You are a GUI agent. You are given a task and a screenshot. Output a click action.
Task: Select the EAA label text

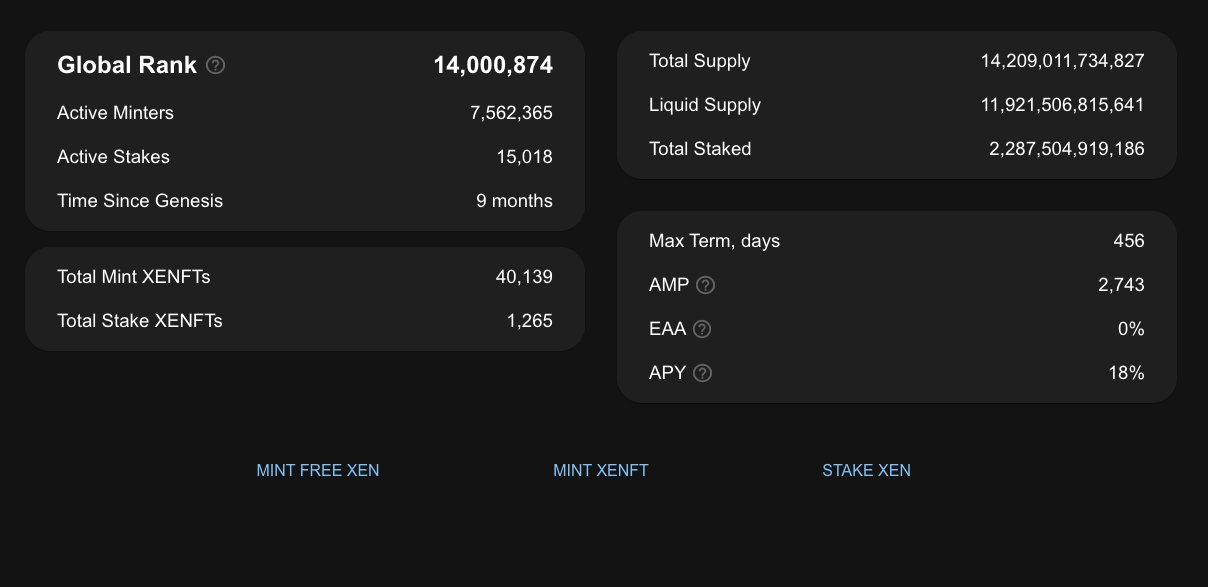667,329
